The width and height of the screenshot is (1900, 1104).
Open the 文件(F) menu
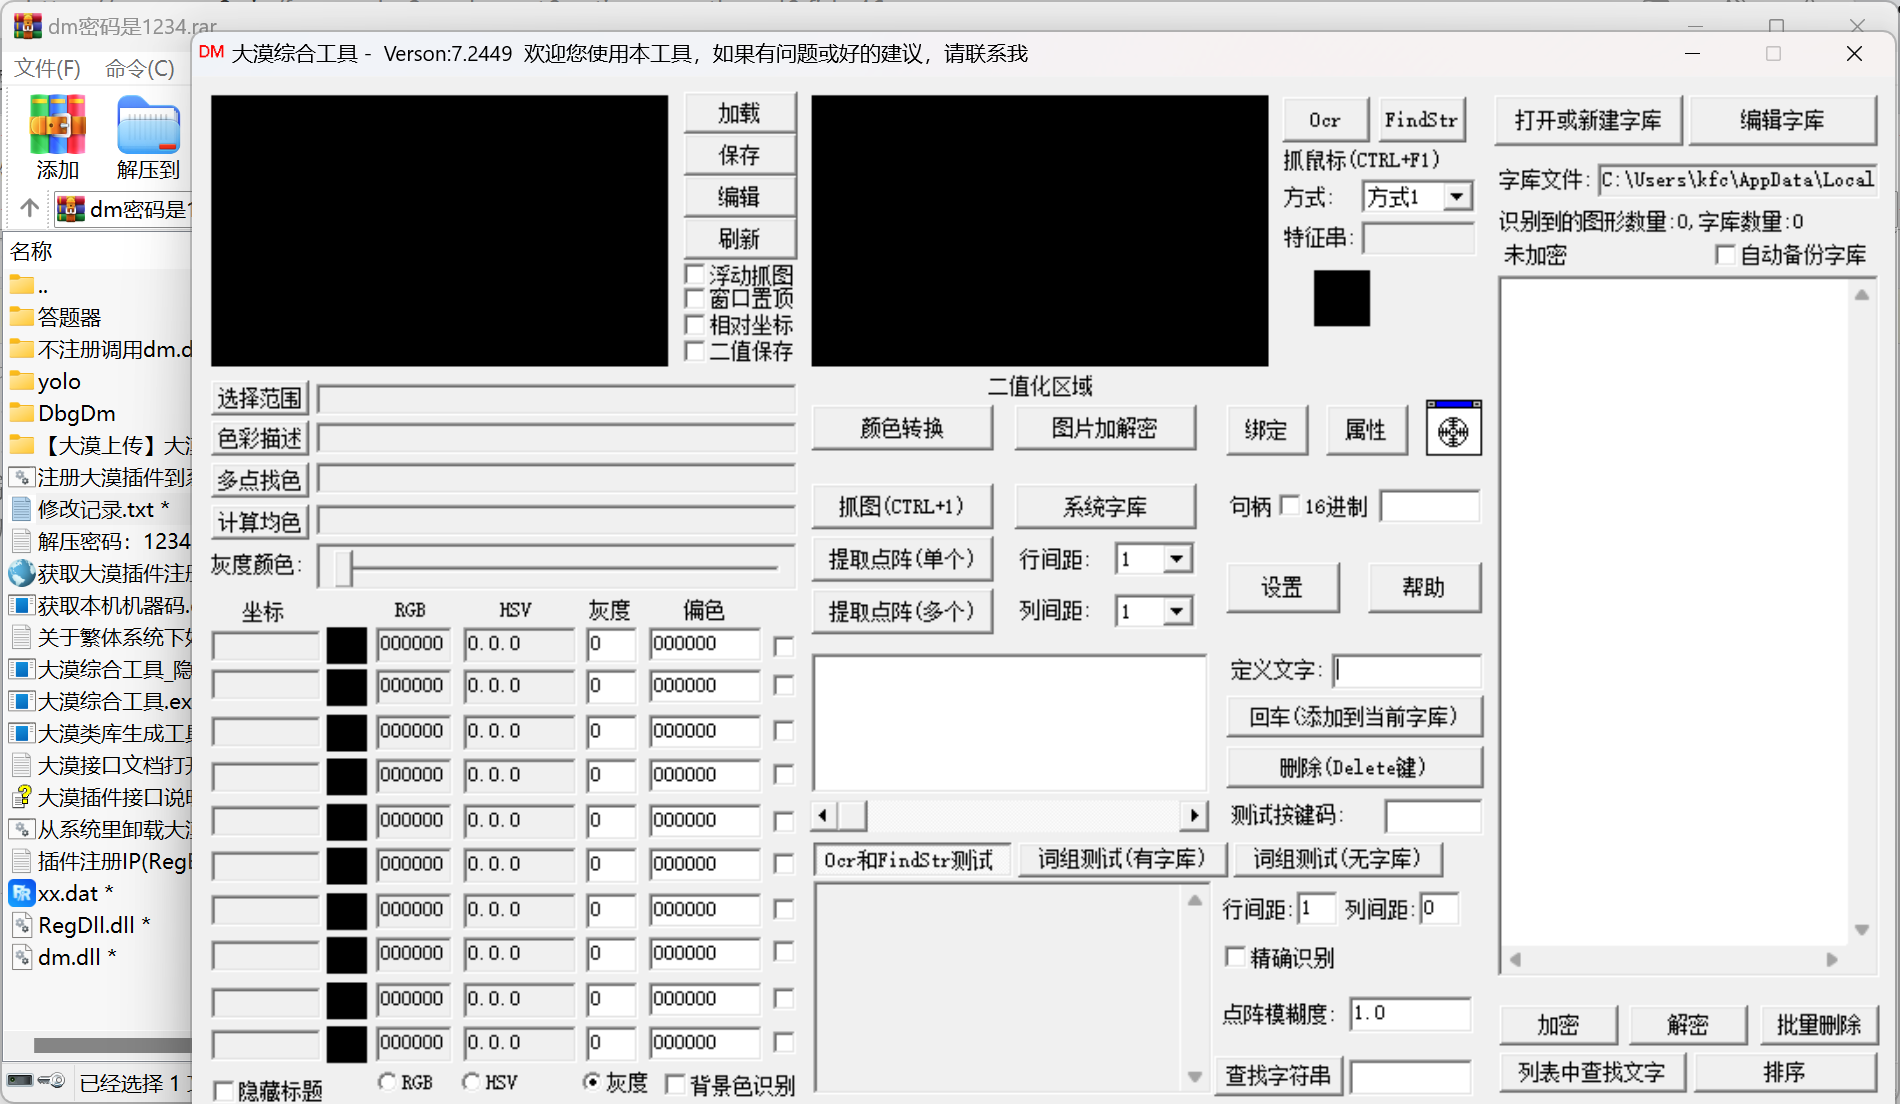pyautogui.click(x=47, y=68)
